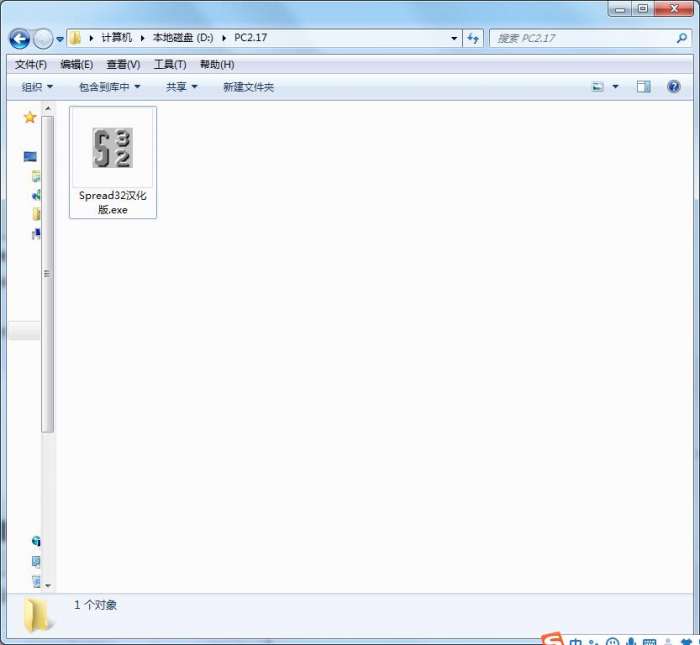Image resolution: width=700 pixels, height=645 pixels.
Task: Open the 组织 dropdown
Action: tap(38, 87)
